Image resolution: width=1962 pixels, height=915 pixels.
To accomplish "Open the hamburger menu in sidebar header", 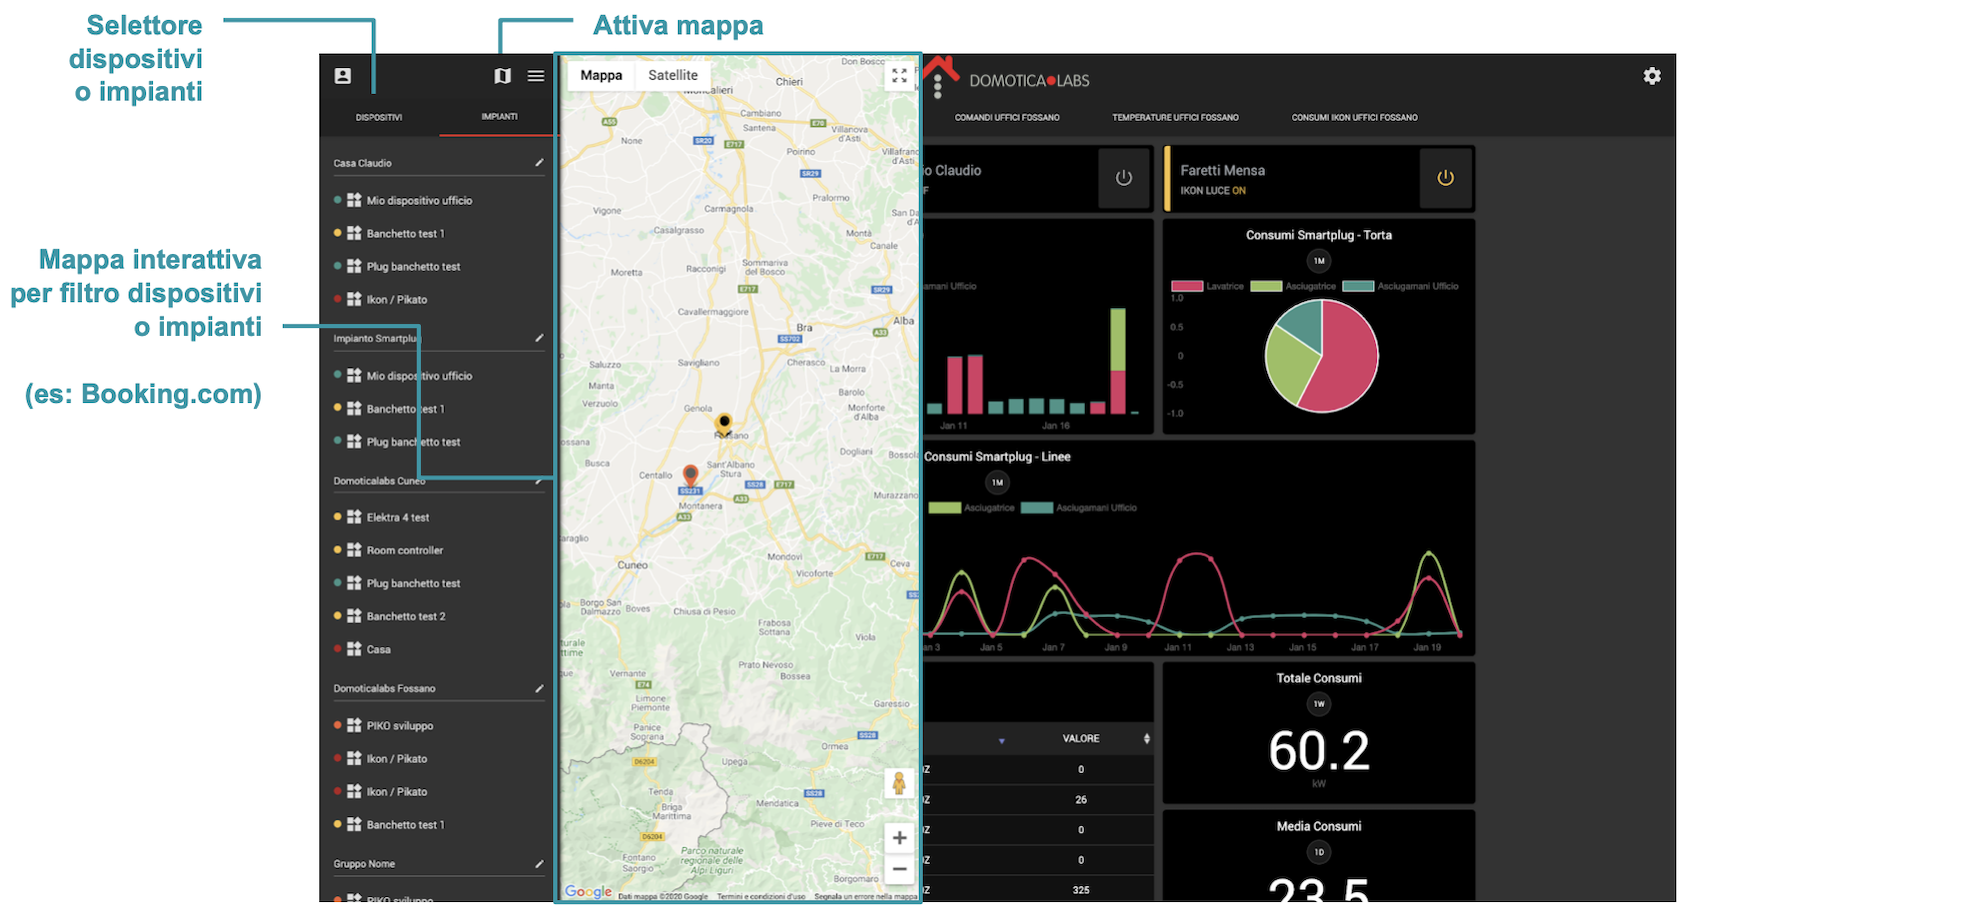I will point(536,76).
